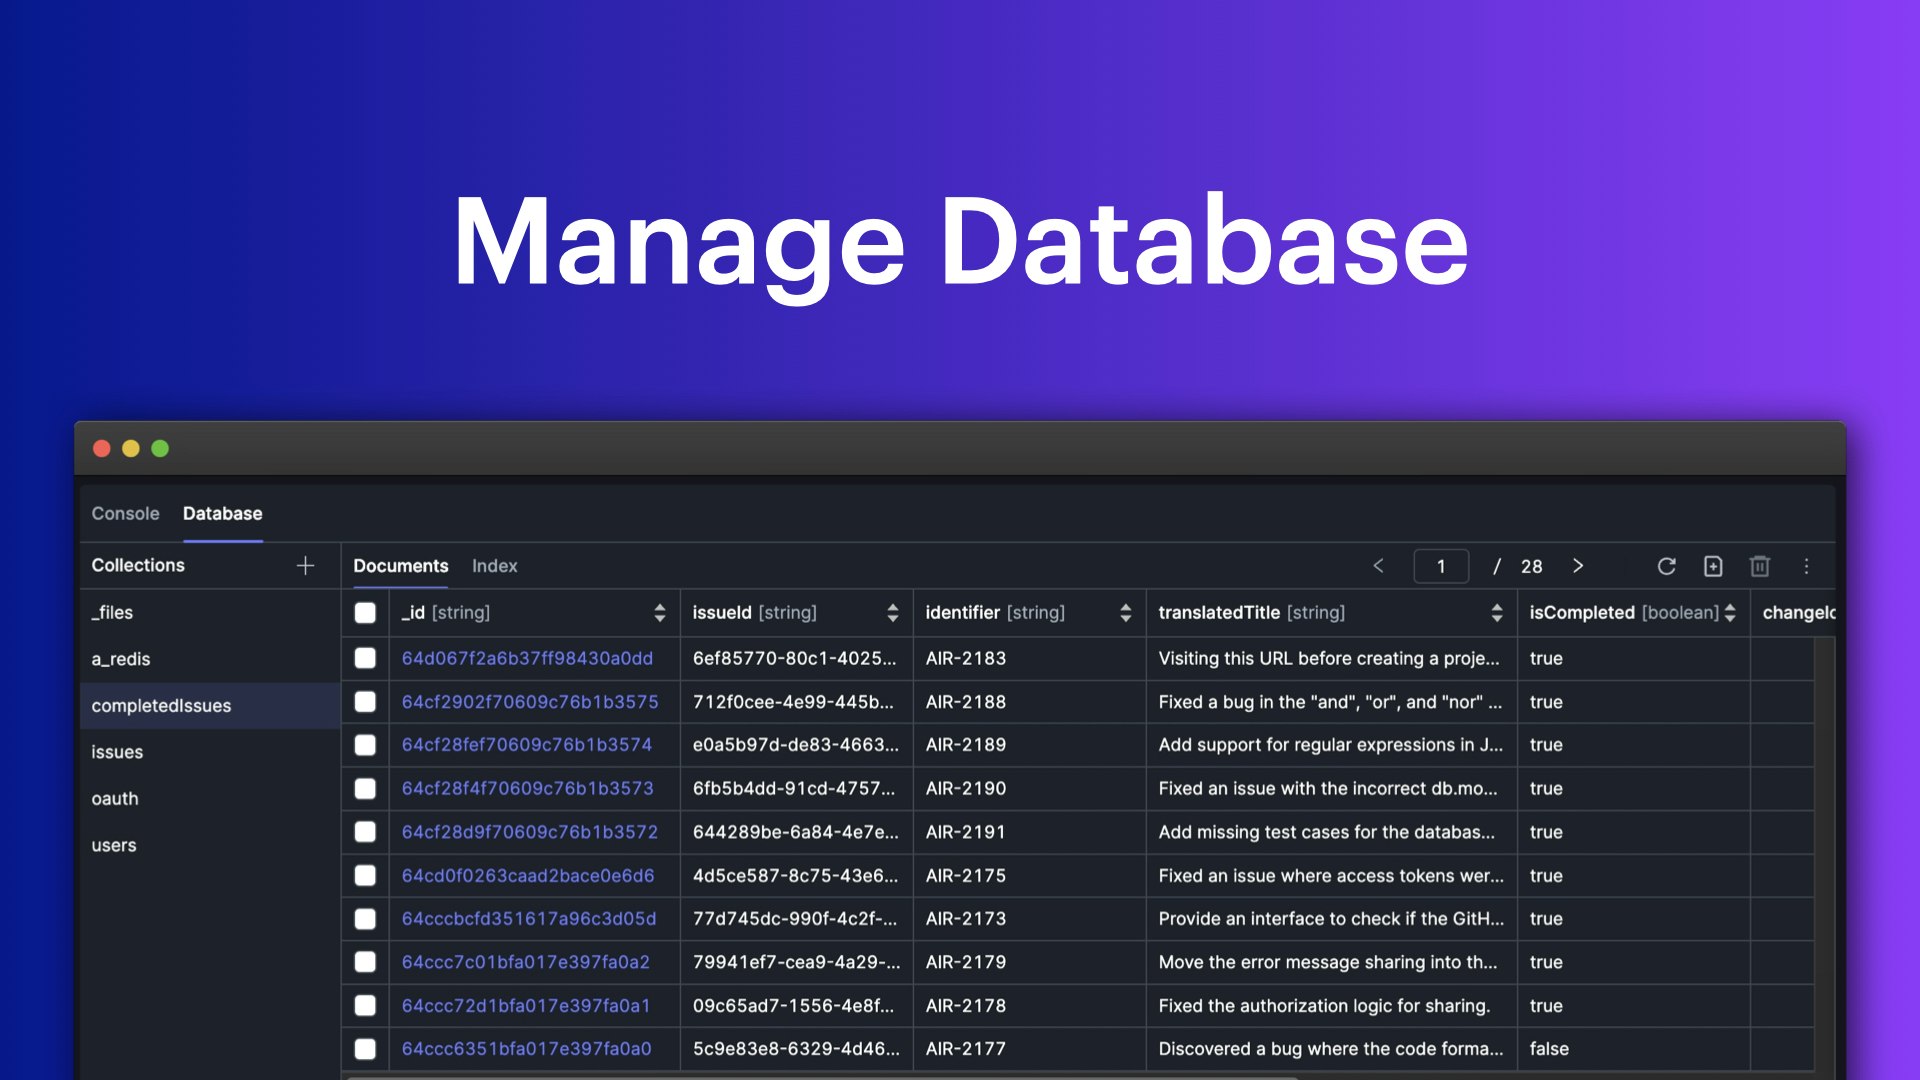Open document 64ccc6351bfa017e397fa0a0
This screenshot has height=1080, width=1920.
[526, 1049]
